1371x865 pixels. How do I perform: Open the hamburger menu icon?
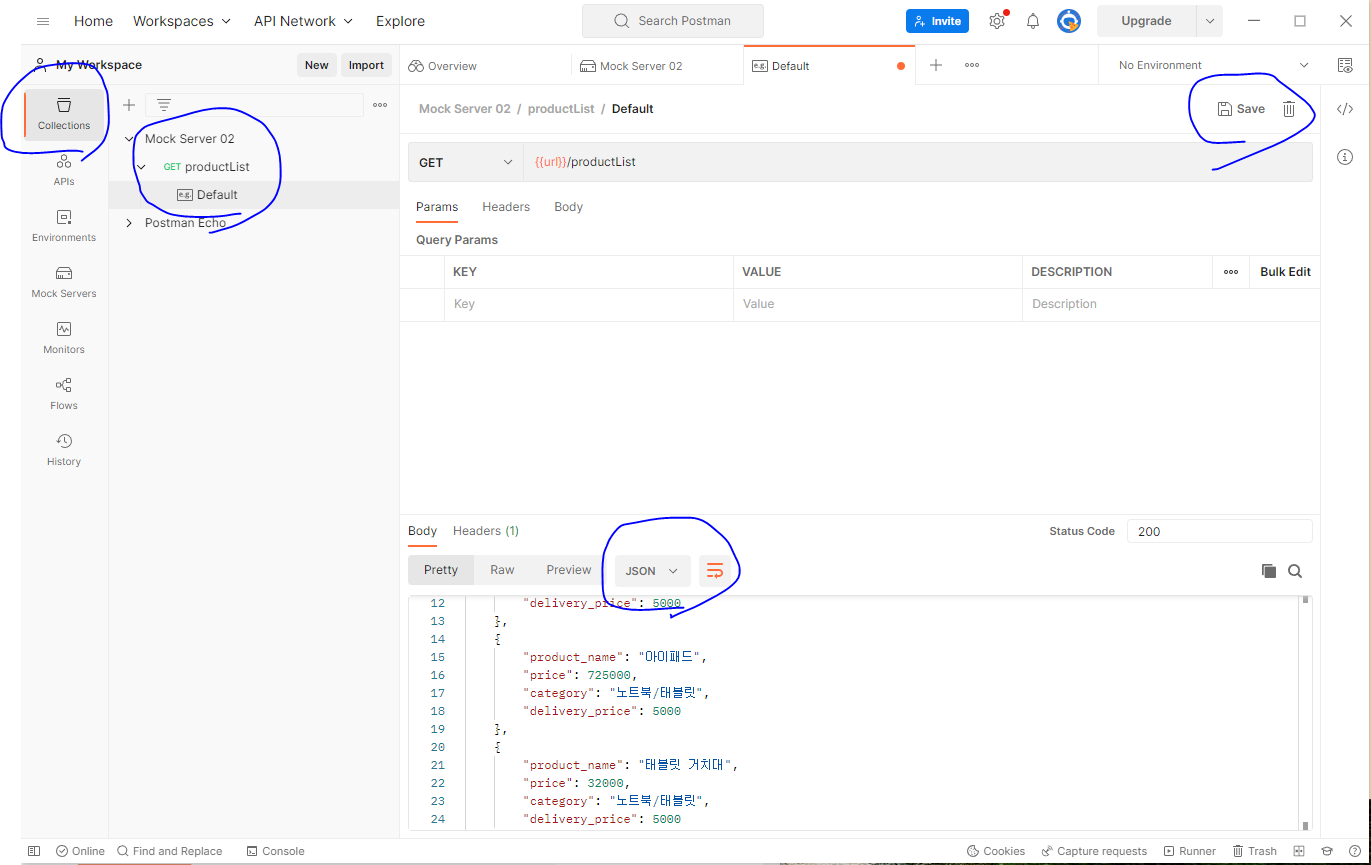[43, 21]
